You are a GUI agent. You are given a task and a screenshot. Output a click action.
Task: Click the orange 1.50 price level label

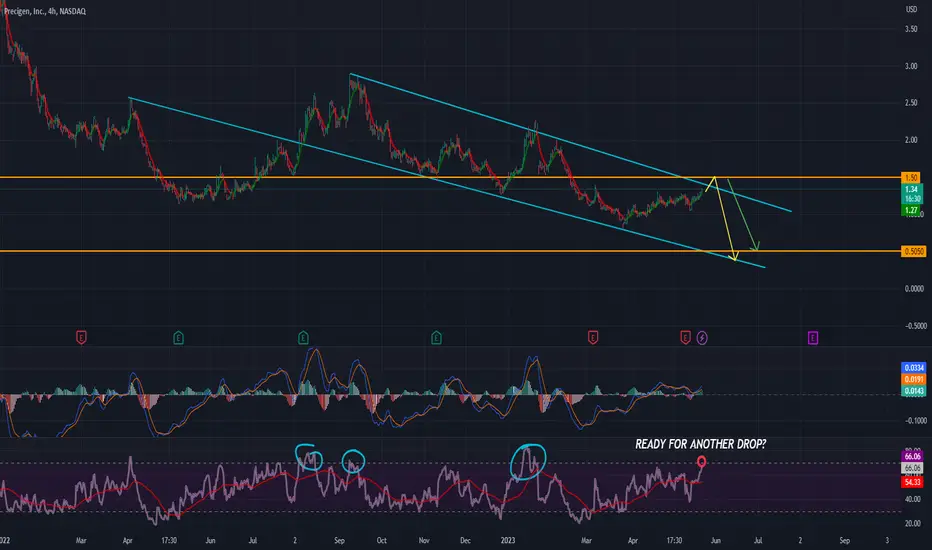[911, 177]
